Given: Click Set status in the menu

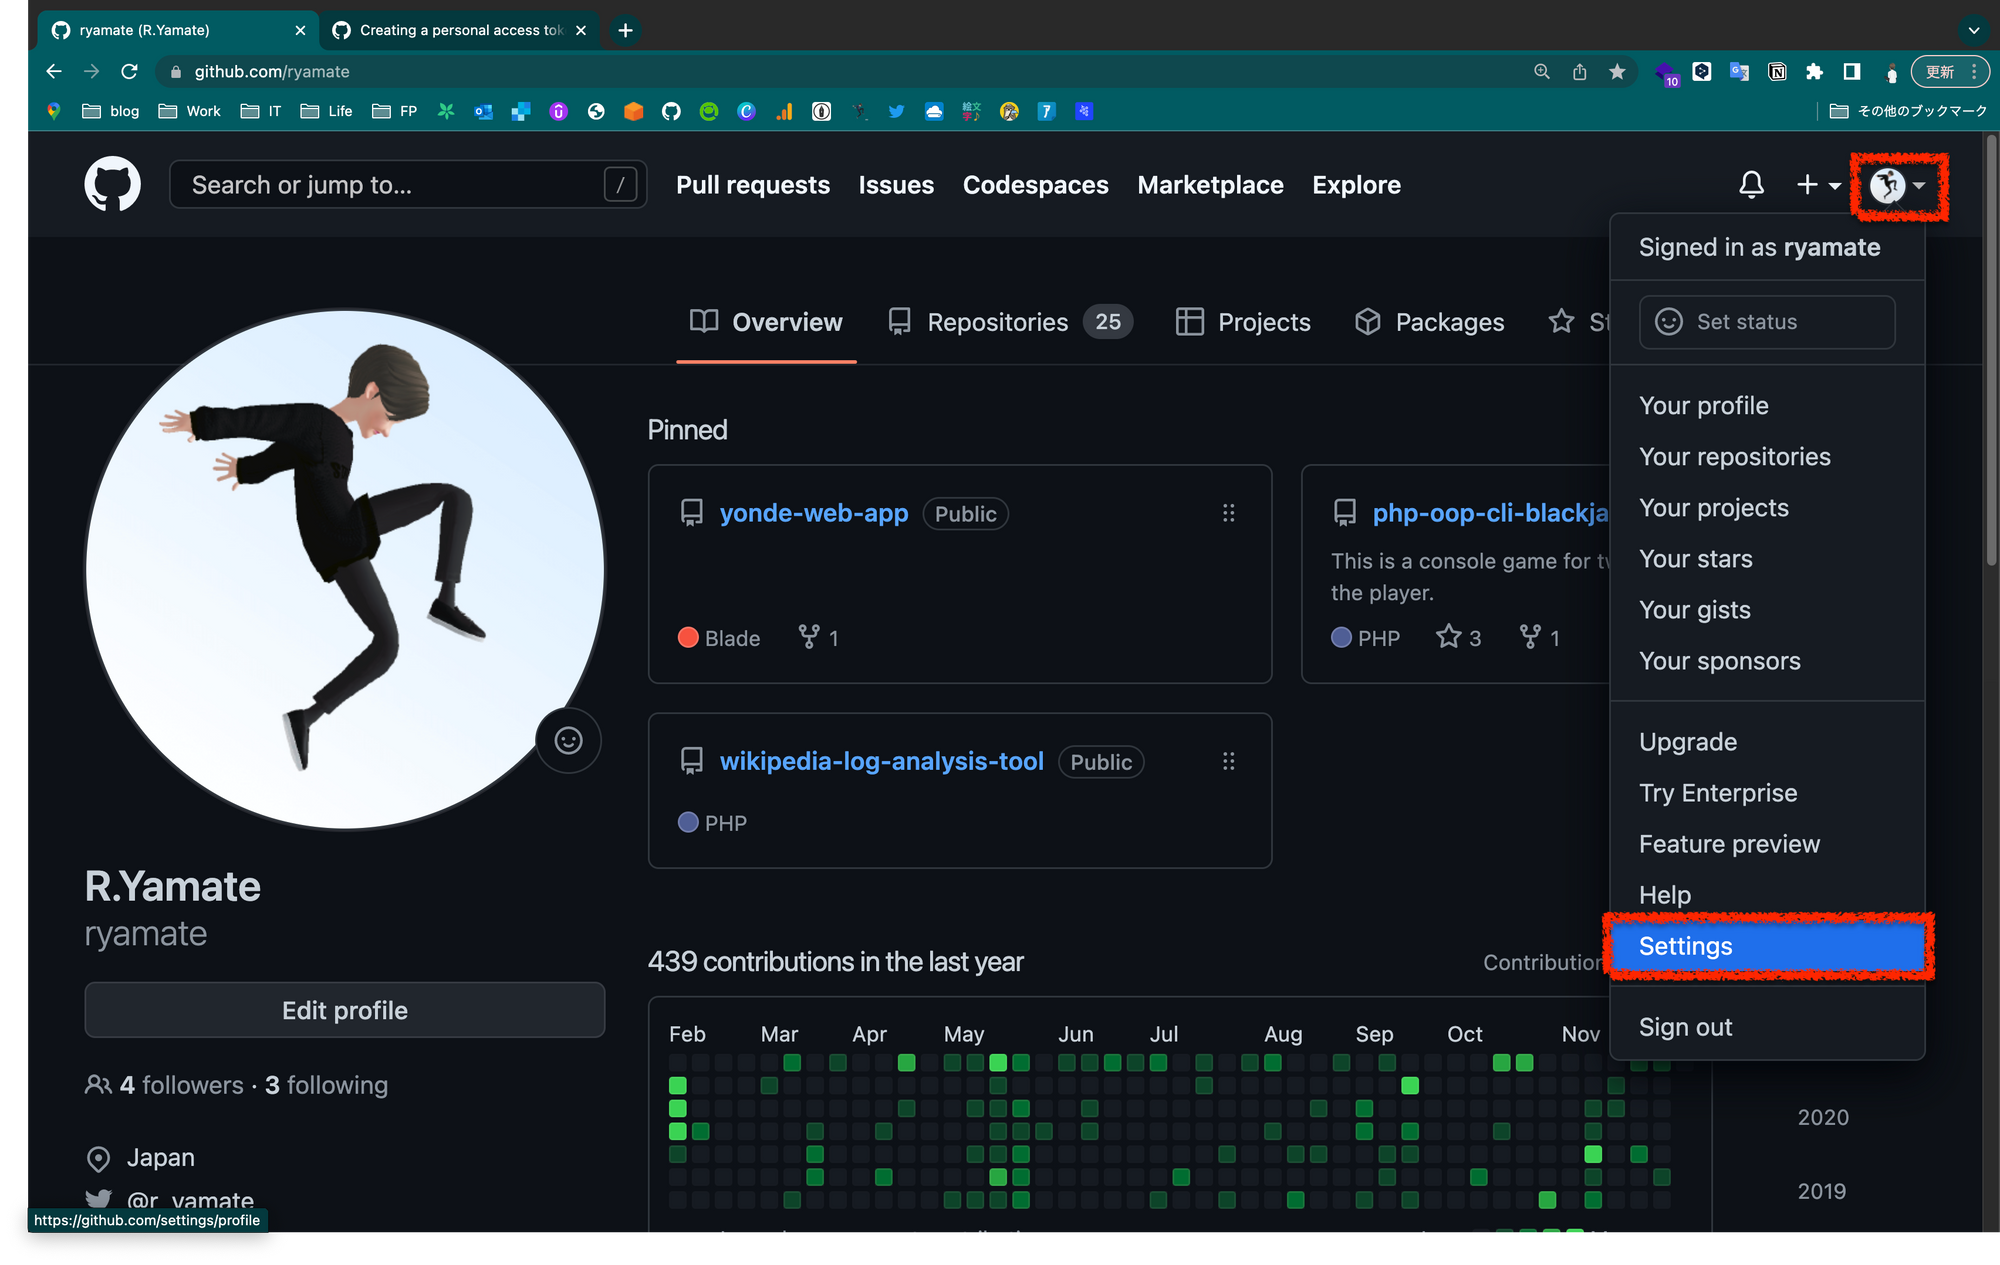Looking at the screenshot, I should (1767, 322).
